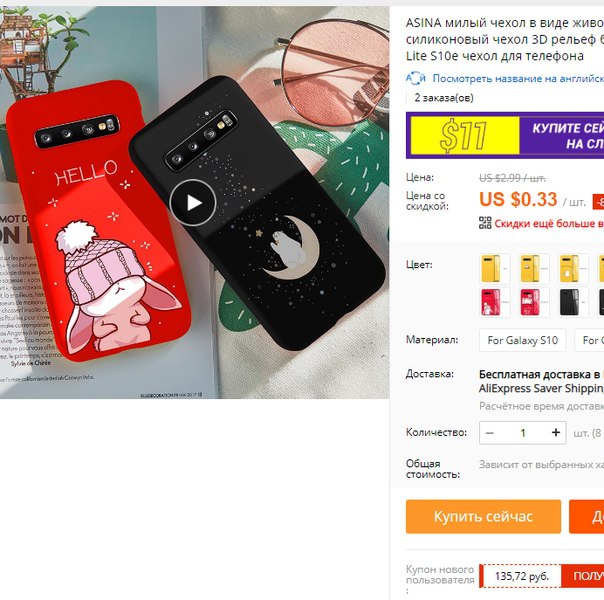Select first yellow case color thumbnail
The image size is (604, 600).
495,269
